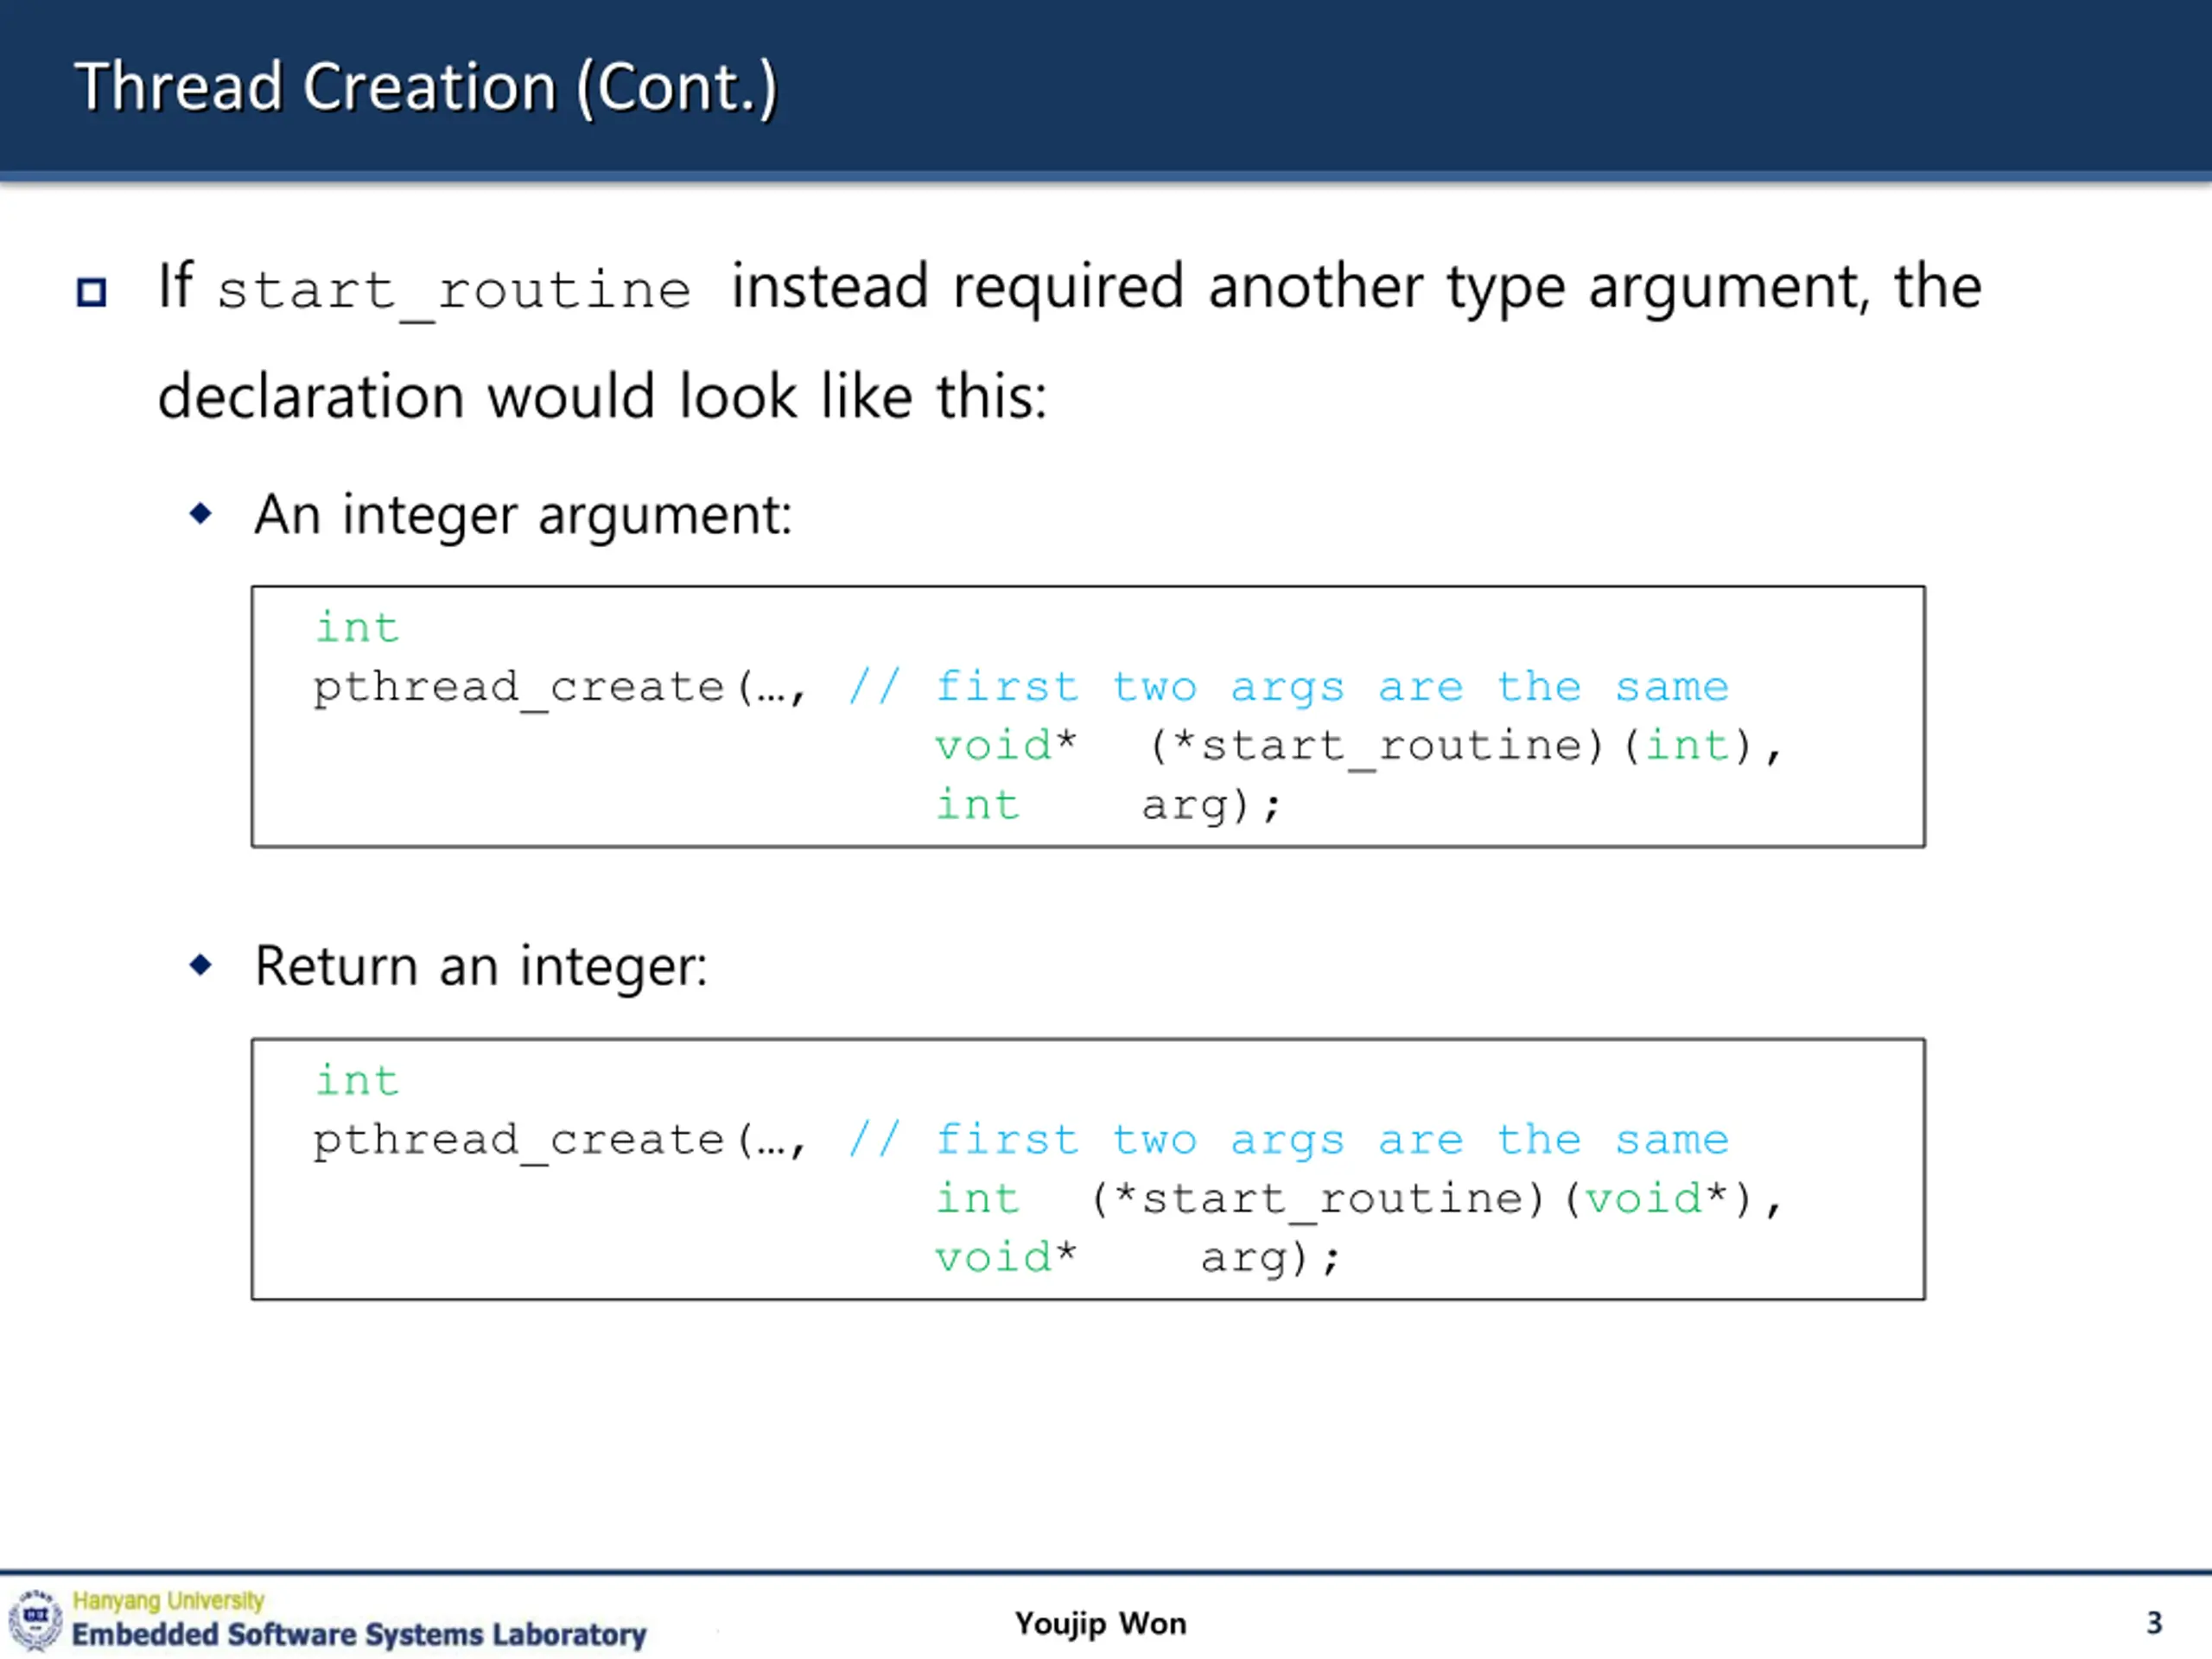
Task: Click 'pthread_create(…,' in second code box
Action: [x=560, y=1142]
